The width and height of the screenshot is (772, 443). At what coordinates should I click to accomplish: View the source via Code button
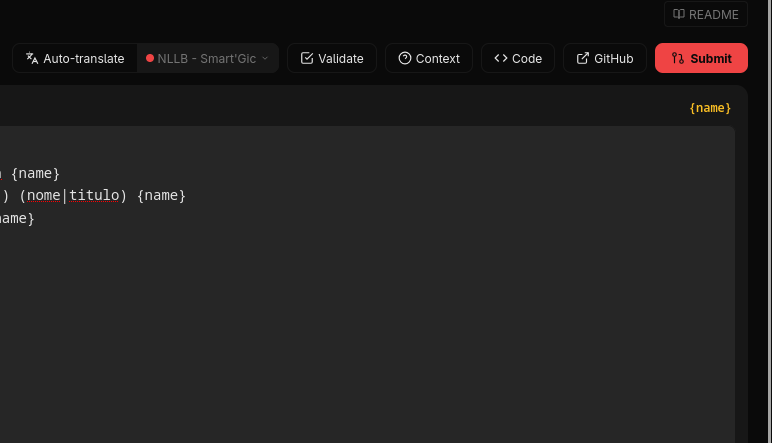point(518,58)
